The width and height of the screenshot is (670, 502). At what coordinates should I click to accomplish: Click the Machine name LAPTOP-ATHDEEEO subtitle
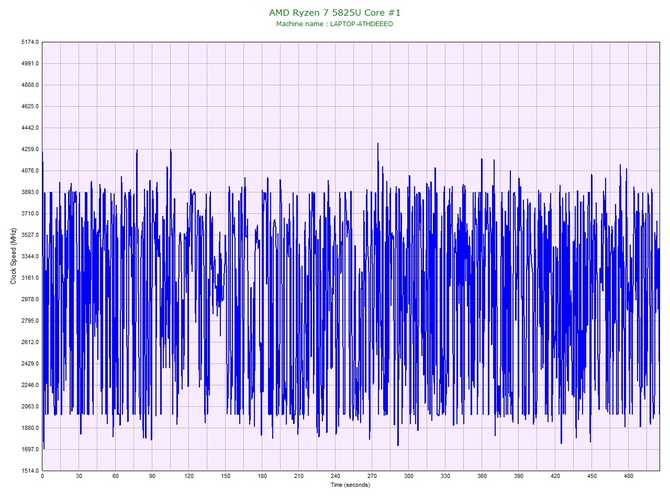click(x=335, y=24)
